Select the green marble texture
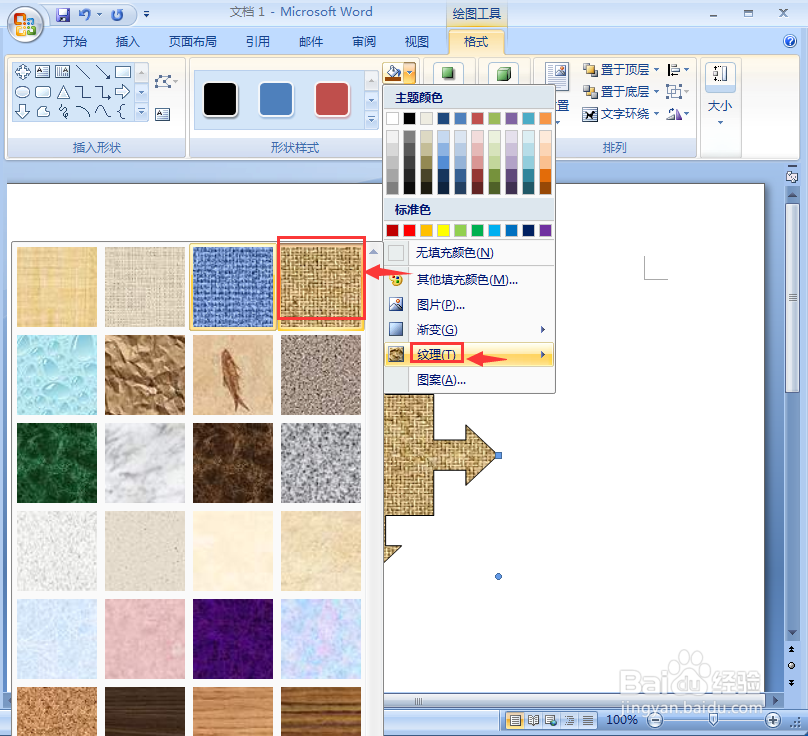The width and height of the screenshot is (808, 736). click(57, 463)
